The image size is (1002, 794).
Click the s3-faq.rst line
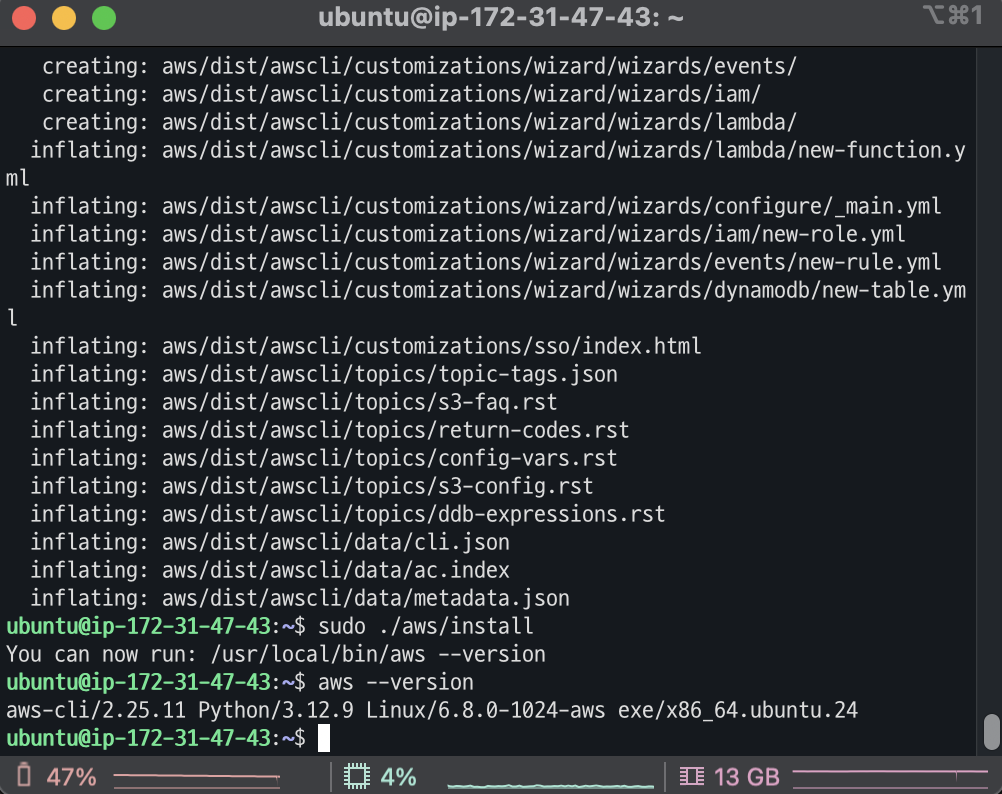pyautogui.click(x=294, y=401)
